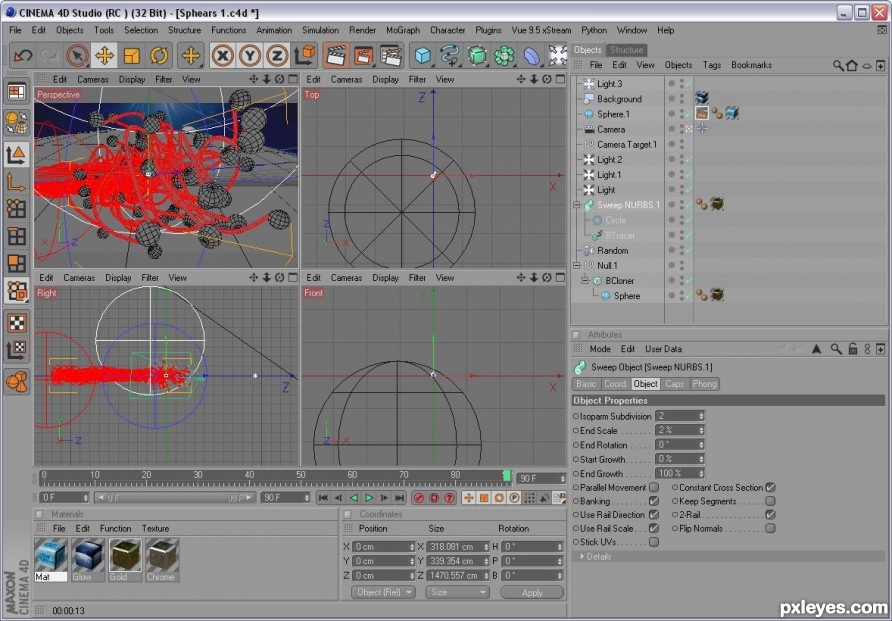The height and width of the screenshot is (621, 892).
Task: Open the spline tools icon
Action: click(x=449, y=56)
